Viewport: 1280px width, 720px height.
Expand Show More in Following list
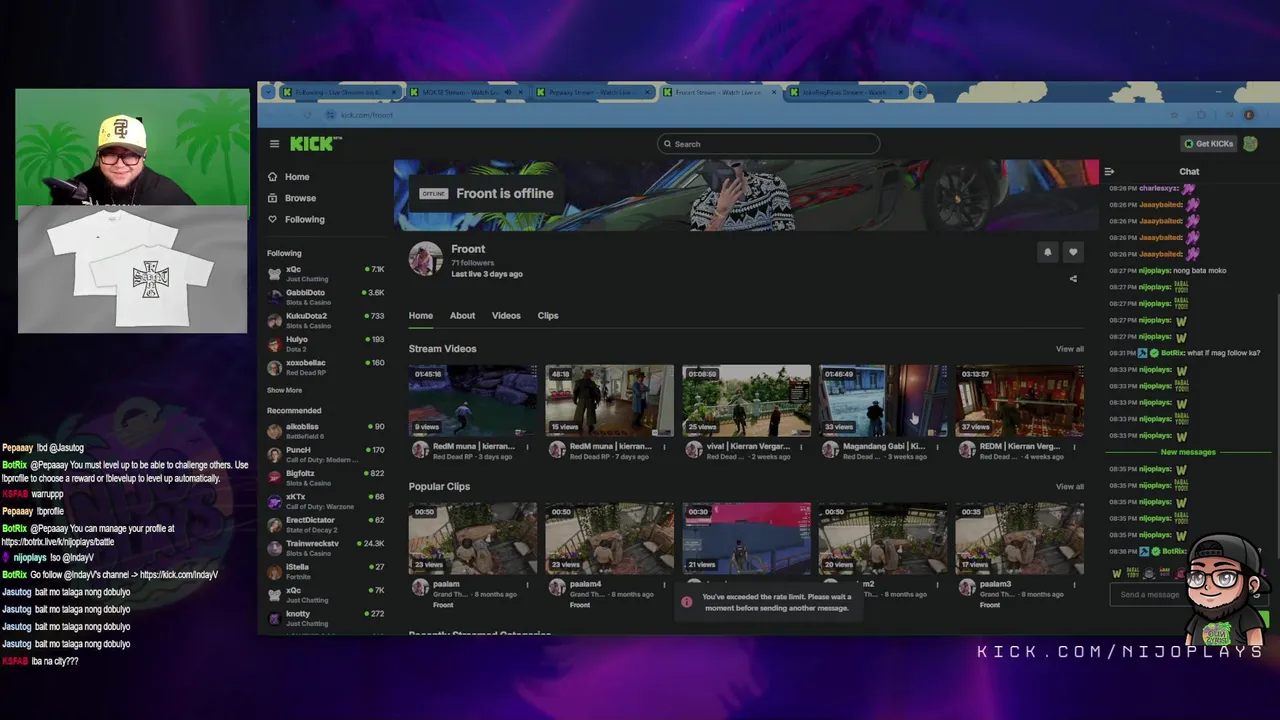point(284,390)
